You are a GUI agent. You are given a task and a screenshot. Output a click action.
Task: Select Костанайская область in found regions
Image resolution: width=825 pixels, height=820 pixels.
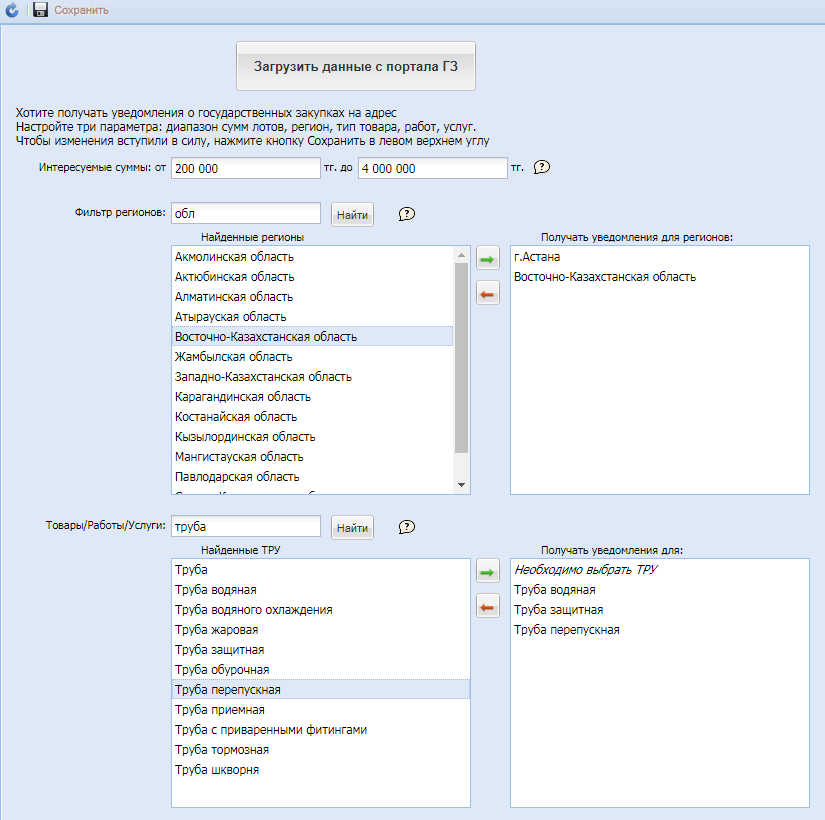coord(312,417)
